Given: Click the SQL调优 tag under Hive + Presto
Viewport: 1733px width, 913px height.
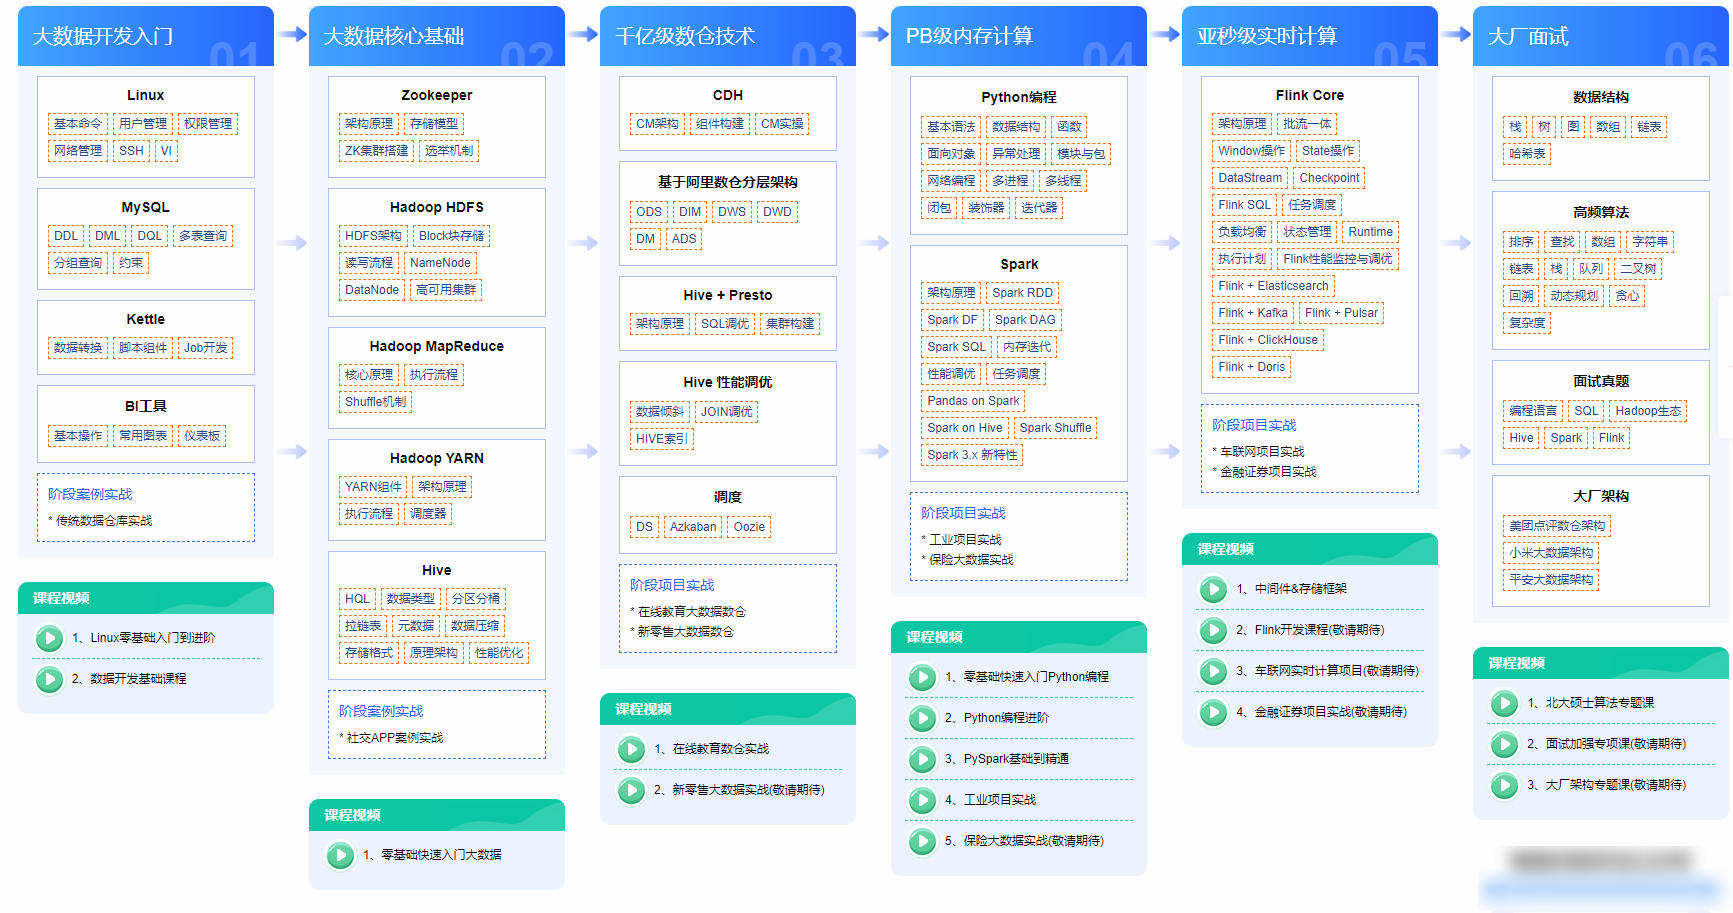Looking at the screenshot, I should tap(725, 324).
